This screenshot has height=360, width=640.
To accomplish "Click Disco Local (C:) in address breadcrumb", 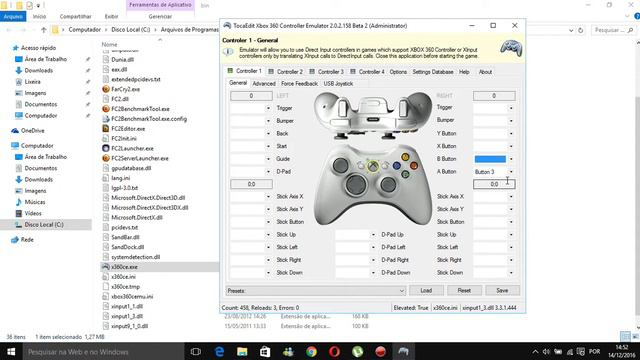I will 131,30.
